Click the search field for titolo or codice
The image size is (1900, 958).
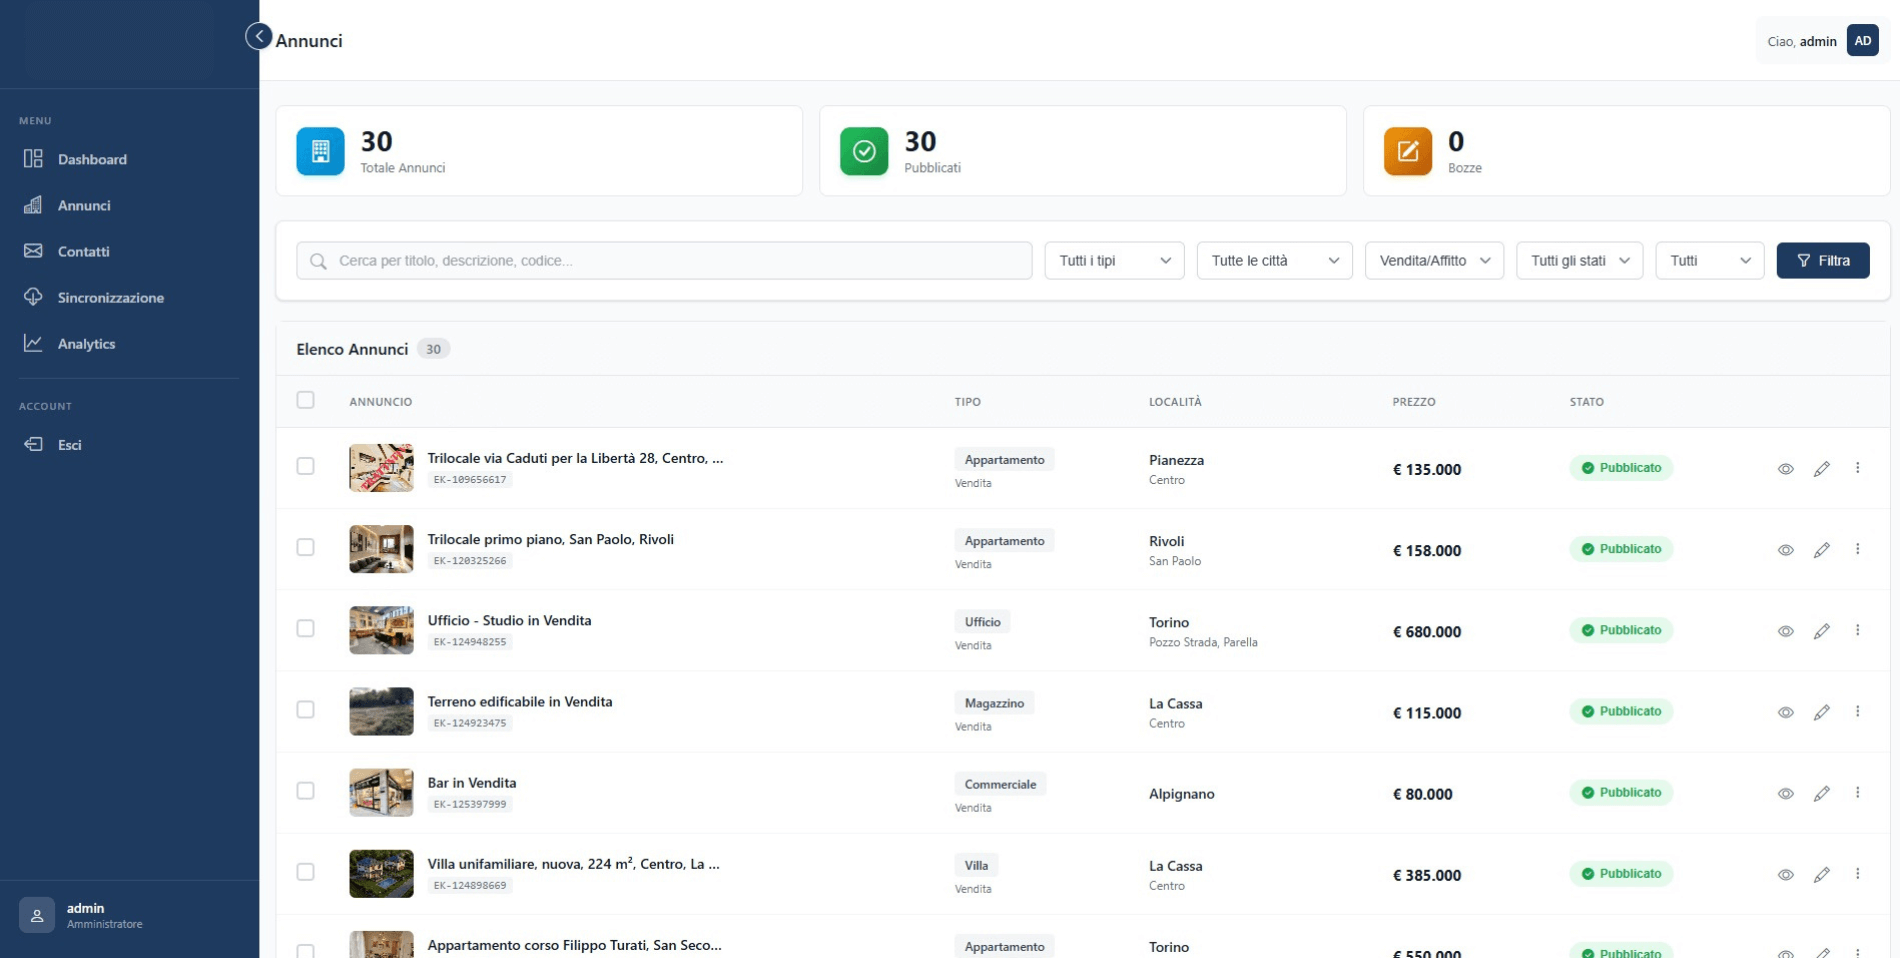(663, 260)
